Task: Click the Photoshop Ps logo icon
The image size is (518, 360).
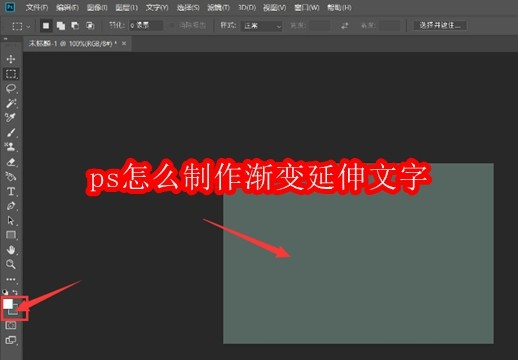Action: [x=10, y=7]
